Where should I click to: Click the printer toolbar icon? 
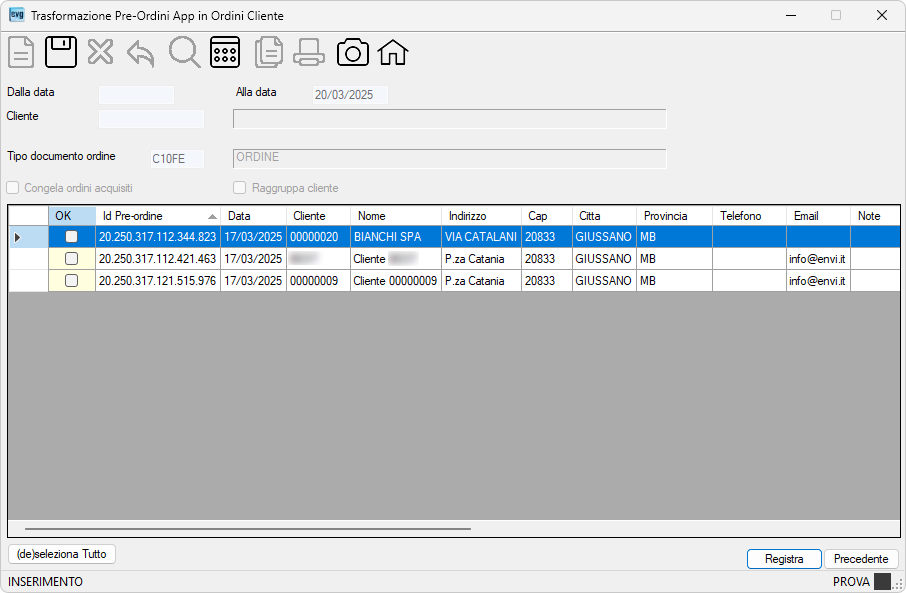[309, 53]
